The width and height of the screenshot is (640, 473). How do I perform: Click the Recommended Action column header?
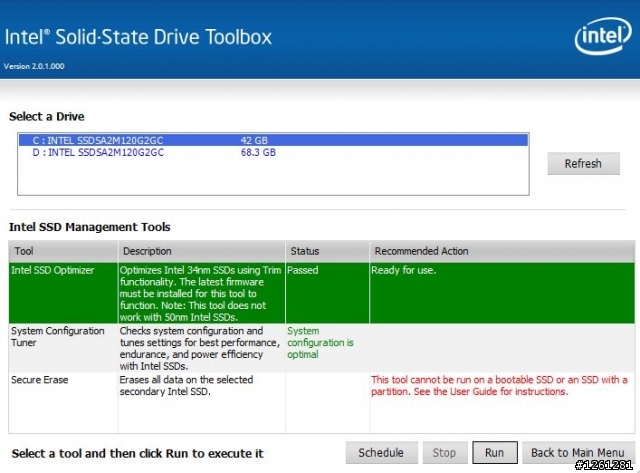[x=502, y=251]
